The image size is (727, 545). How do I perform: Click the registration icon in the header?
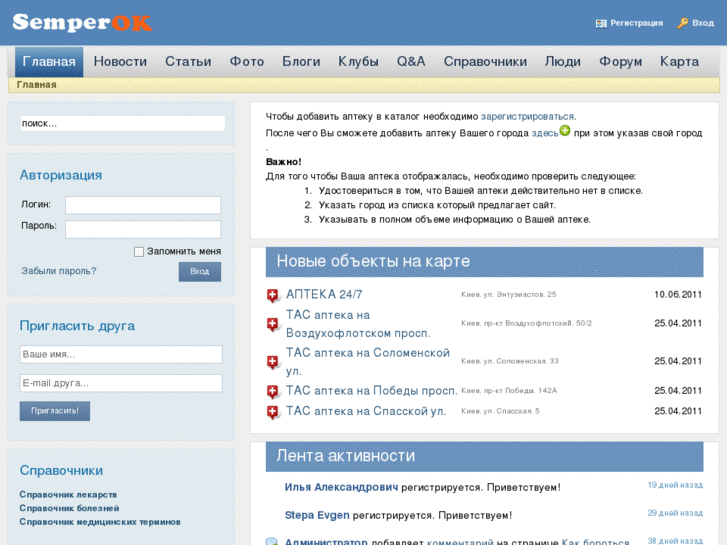pyautogui.click(x=601, y=23)
